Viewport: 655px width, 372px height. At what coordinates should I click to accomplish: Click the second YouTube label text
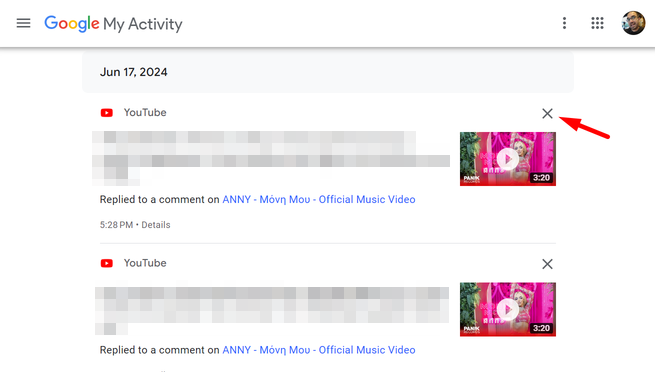tap(145, 263)
